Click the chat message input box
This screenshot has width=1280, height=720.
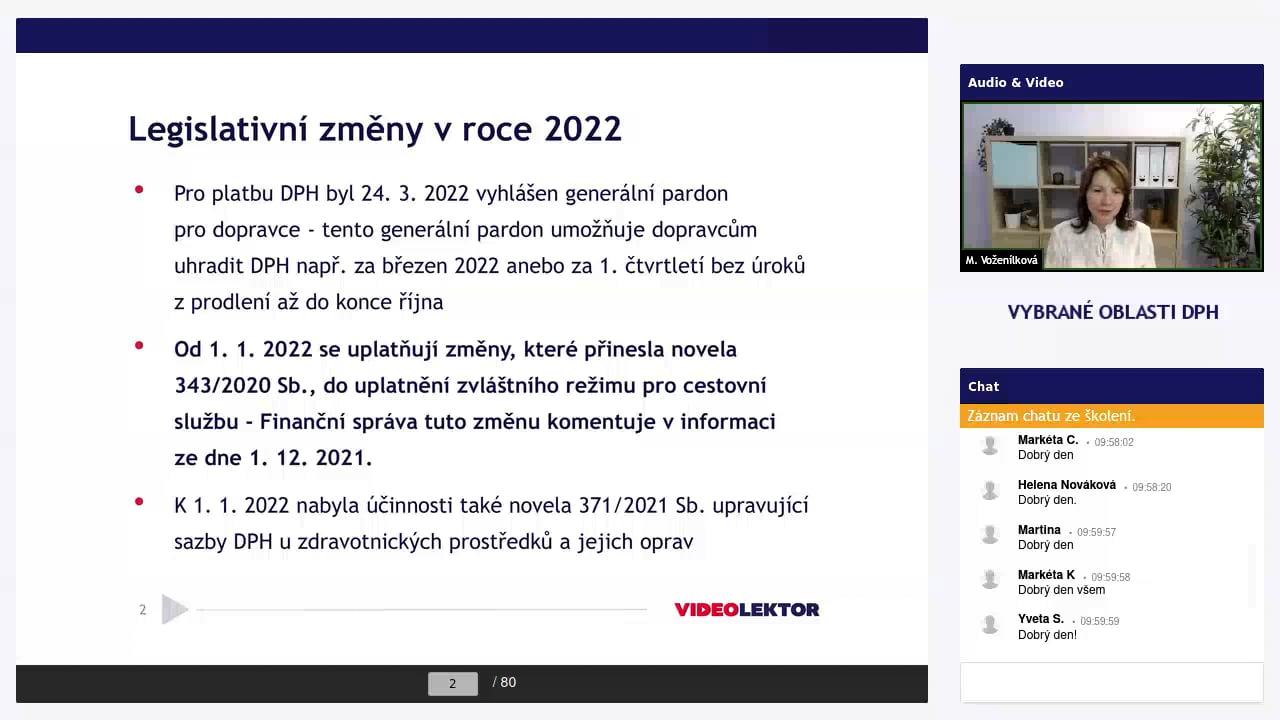coord(1112,682)
